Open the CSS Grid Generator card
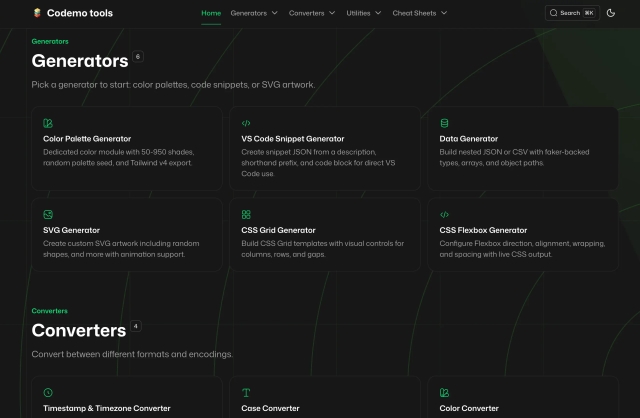Screen dimensions: 640x418 click(325, 235)
